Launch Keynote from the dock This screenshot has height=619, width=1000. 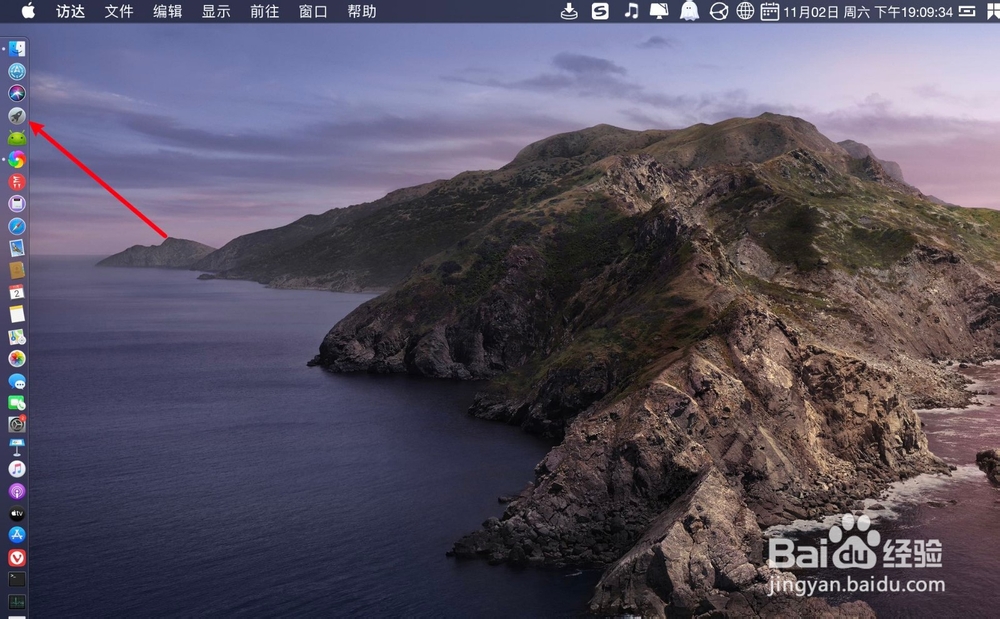coord(17,447)
